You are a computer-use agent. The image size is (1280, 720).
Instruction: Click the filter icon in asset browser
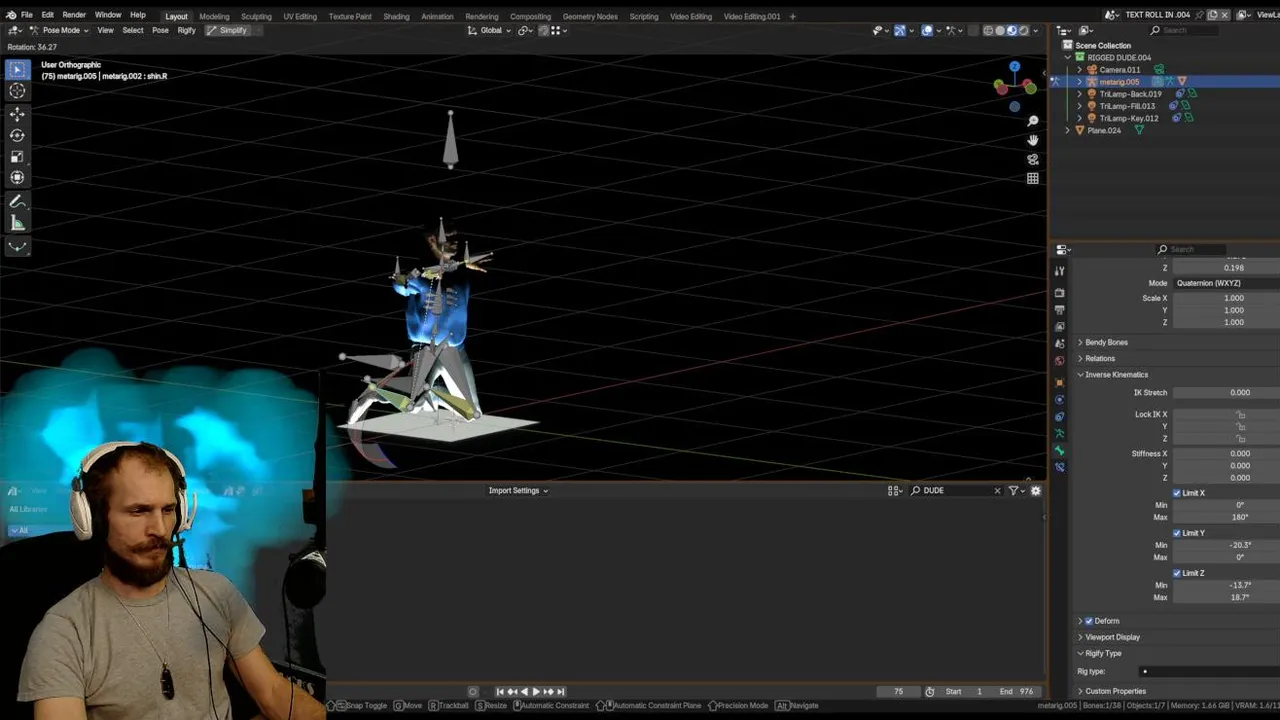coord(1013,490)
